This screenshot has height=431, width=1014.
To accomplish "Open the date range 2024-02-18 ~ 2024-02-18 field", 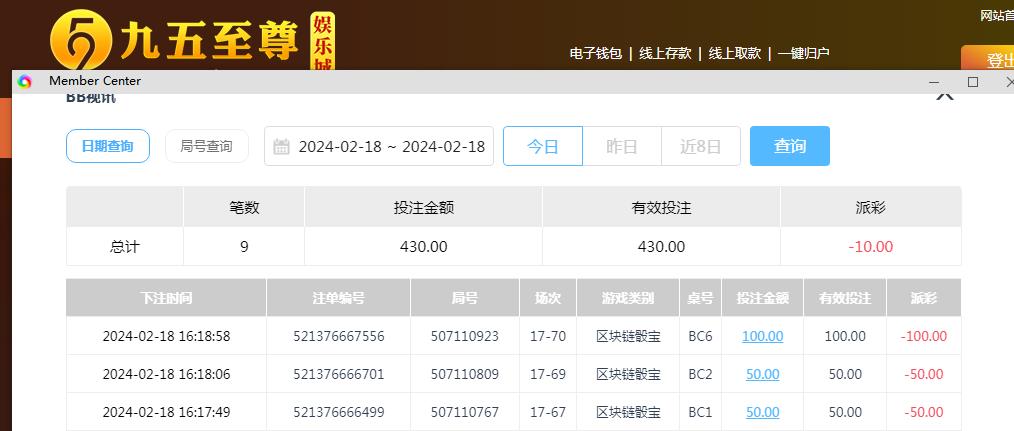I will (x=379, y=146).
